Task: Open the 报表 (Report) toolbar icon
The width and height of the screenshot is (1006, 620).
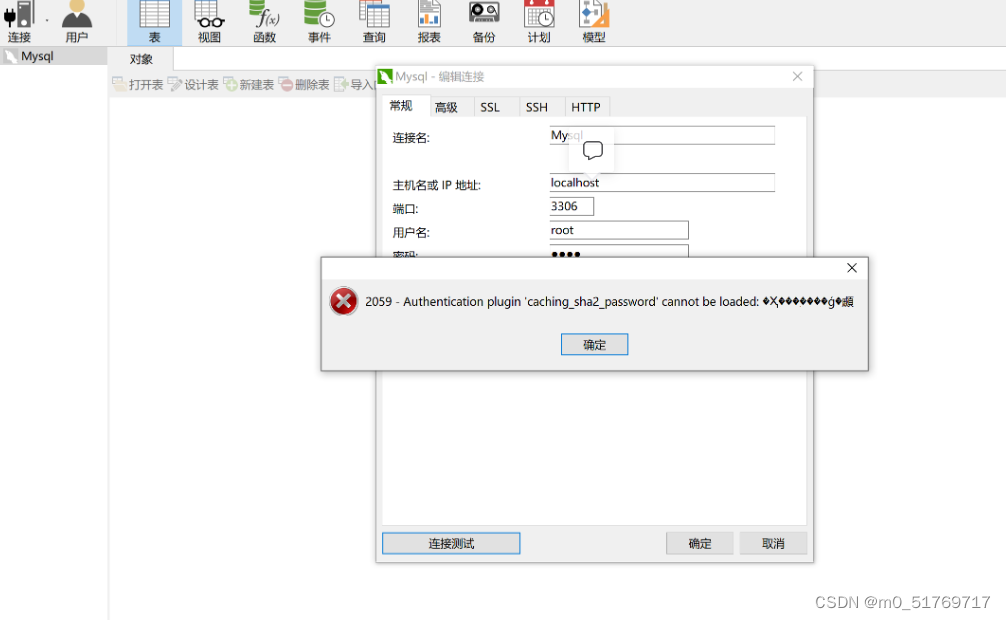Action: (x=429, y=22)
